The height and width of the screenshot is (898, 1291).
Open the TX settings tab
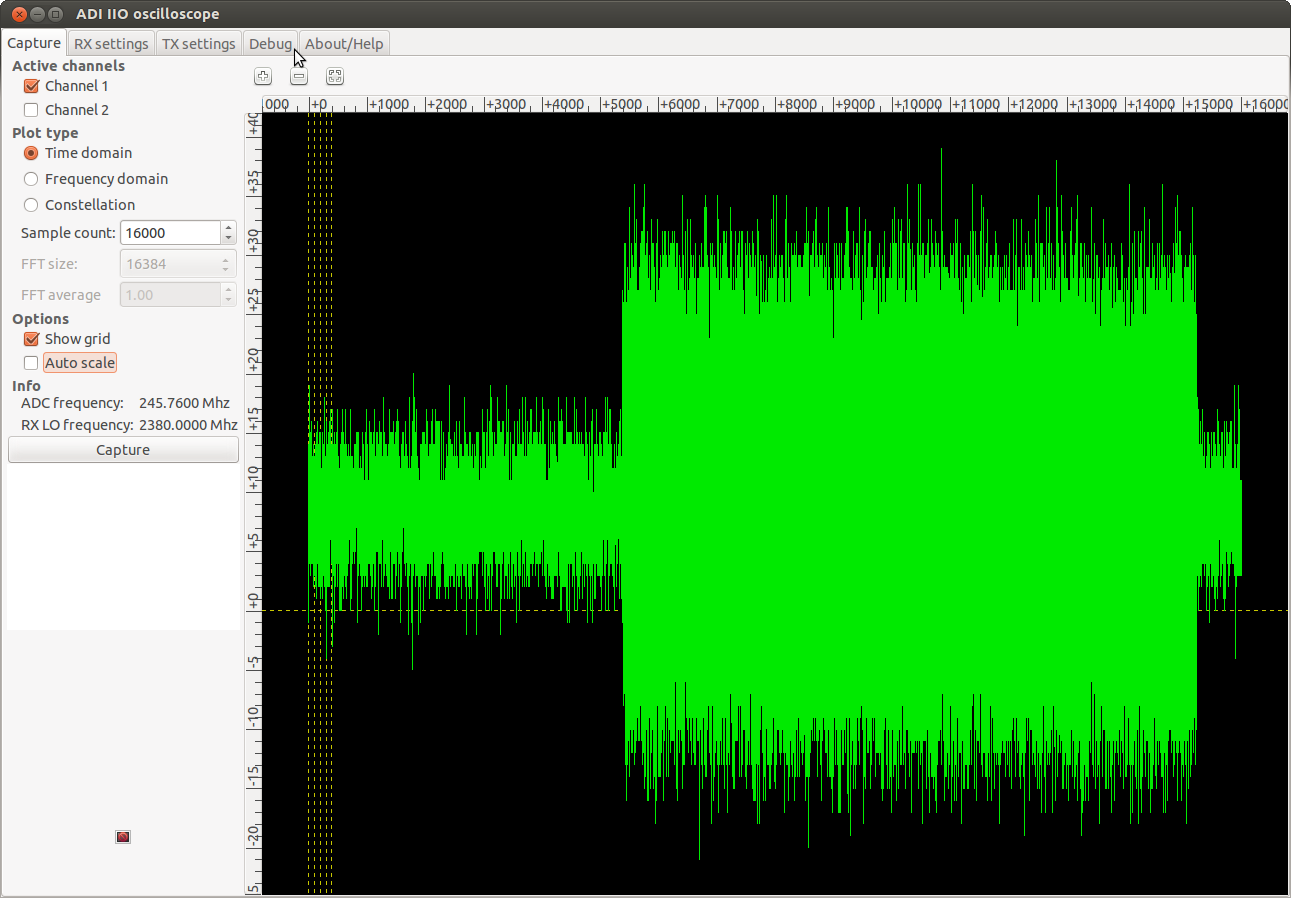tap(199, 44)
